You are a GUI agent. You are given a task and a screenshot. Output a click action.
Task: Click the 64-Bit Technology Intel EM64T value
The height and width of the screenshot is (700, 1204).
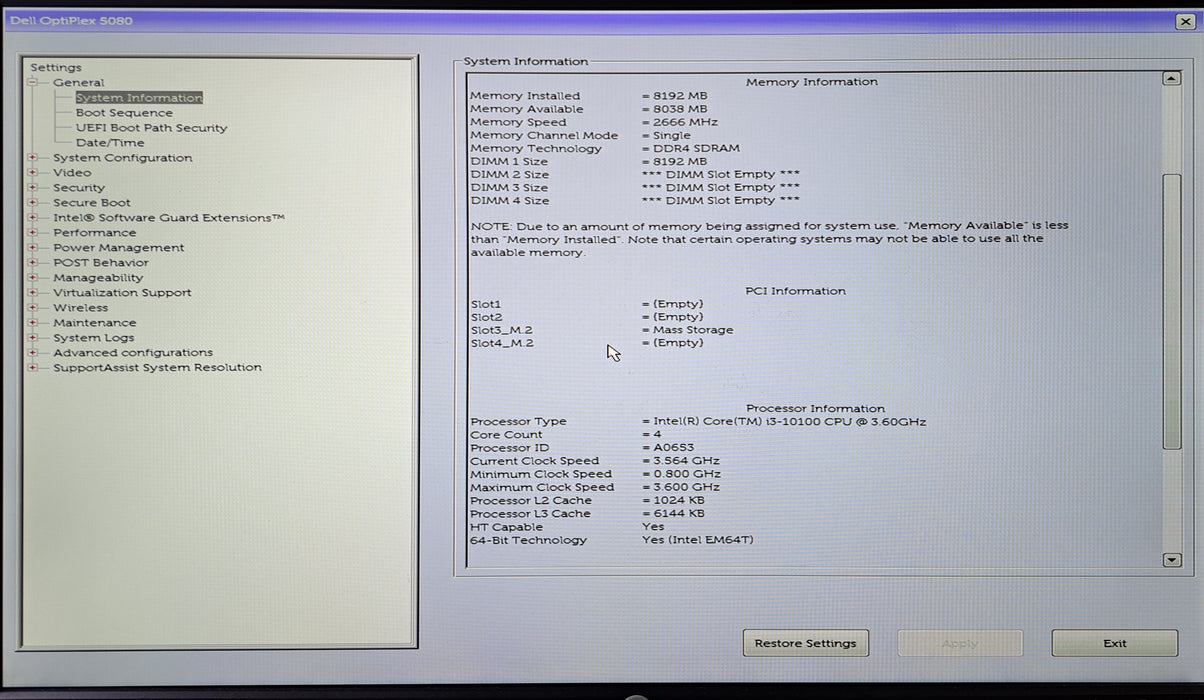click(x=697, y=540)
